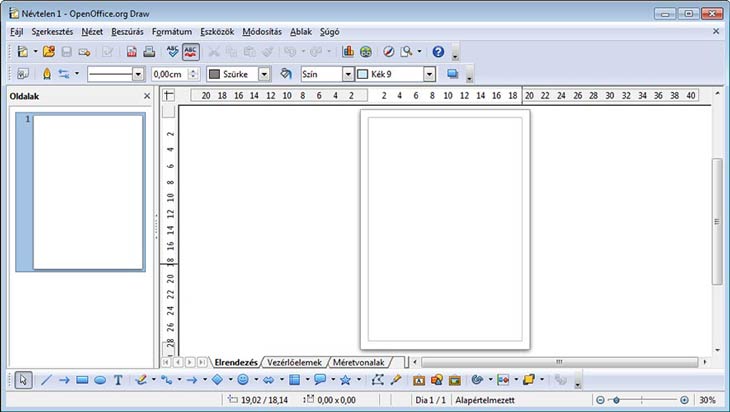Open the Beszúrás menu
This screenshot has width=730, height=412.
click(x=128, y=32)
